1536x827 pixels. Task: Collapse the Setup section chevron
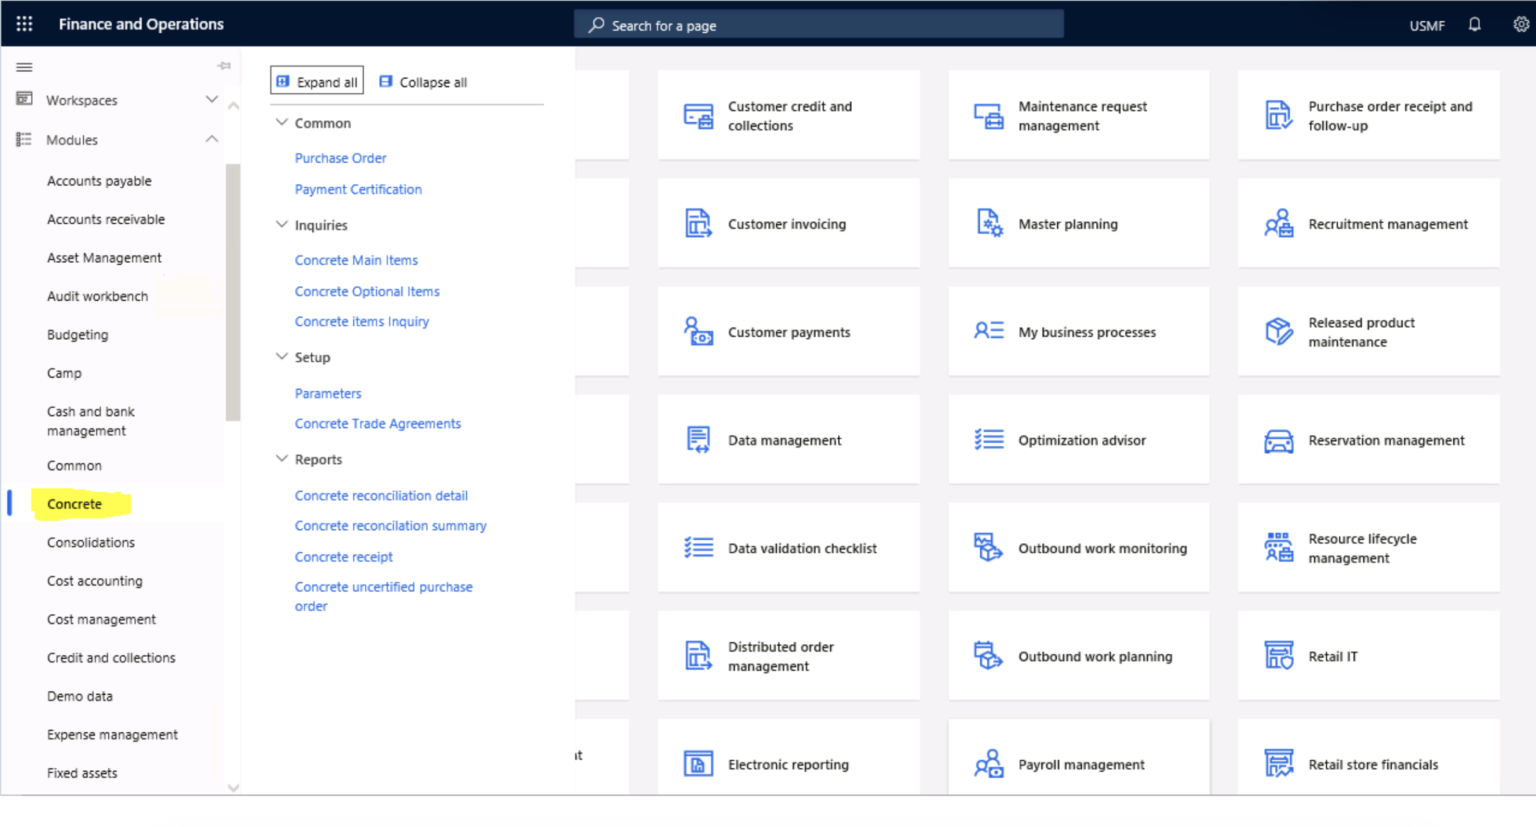(x=282, y=356)
